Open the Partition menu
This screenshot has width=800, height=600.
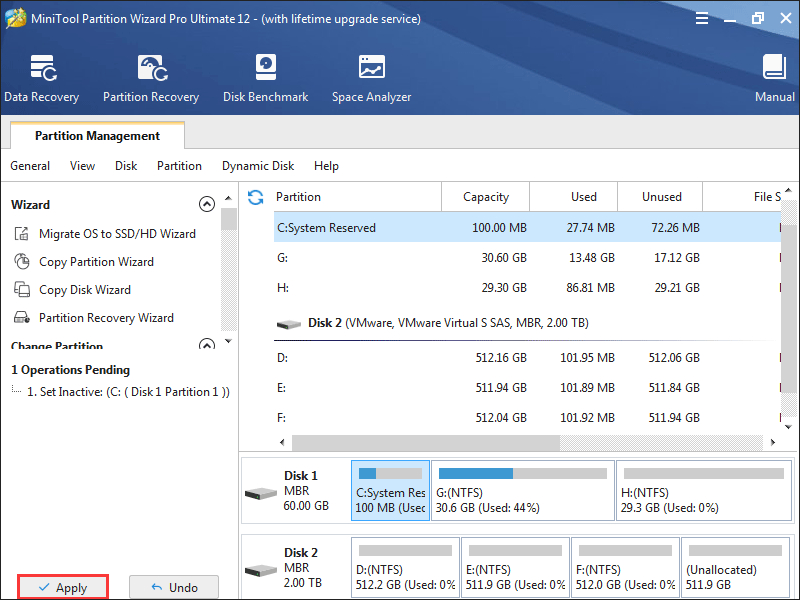click(x=179, y=166)
